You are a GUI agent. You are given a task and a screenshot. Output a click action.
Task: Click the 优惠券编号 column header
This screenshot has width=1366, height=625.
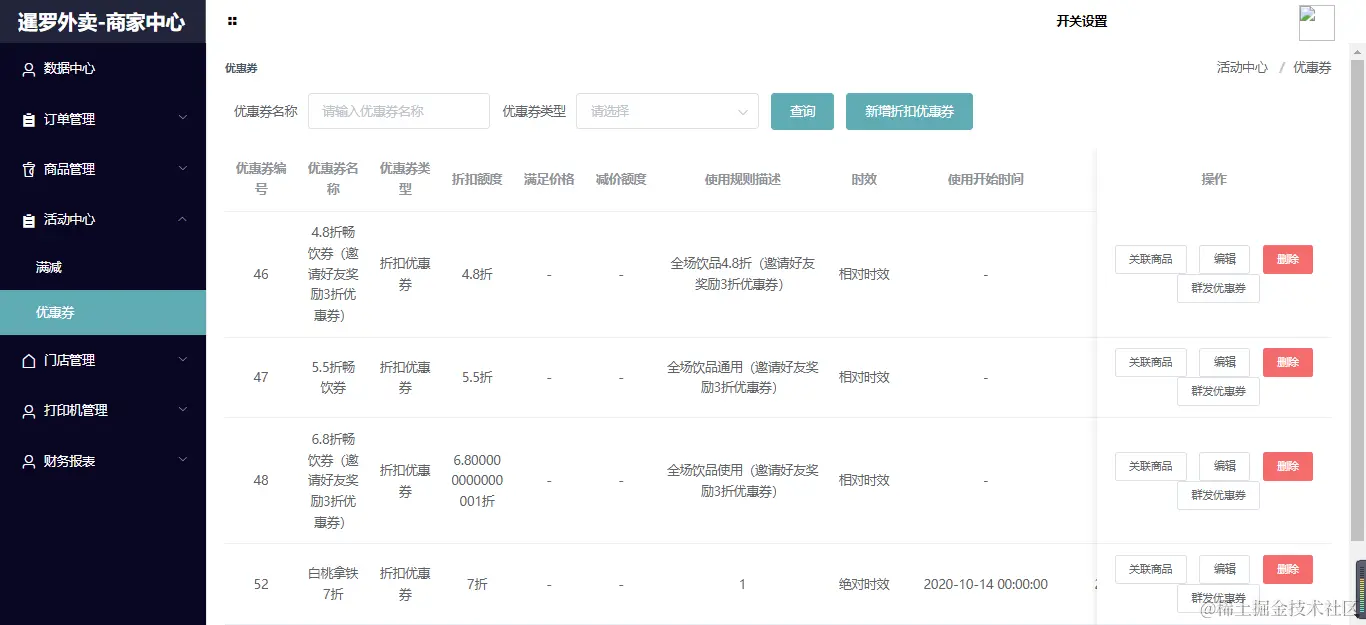click(261, 179)
